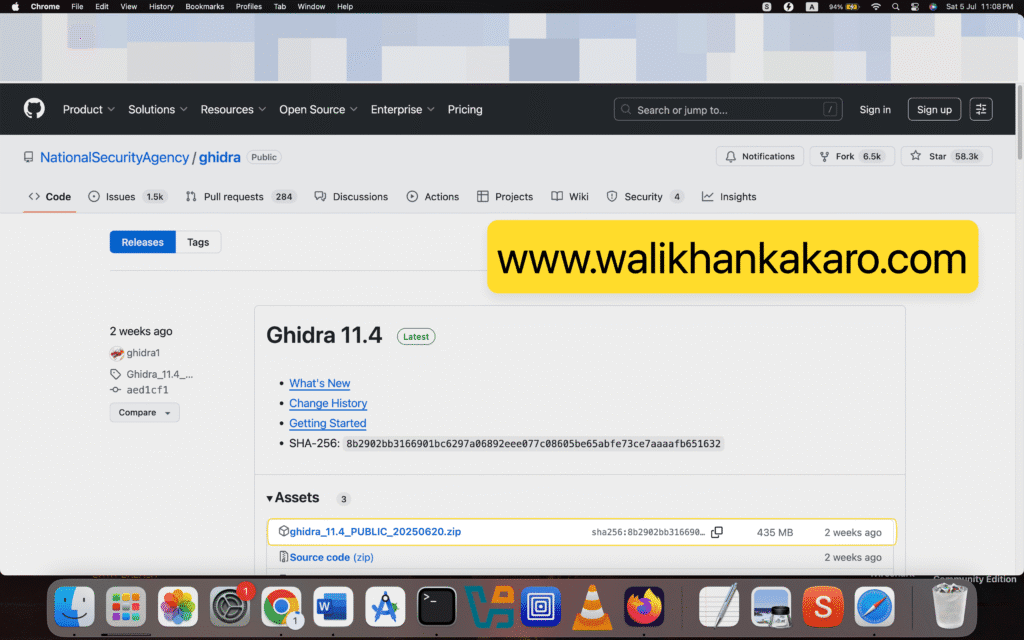Screen dimensions: 1024x640
Task: Switch to the Issues tab
Action: [x=127, y=197]
